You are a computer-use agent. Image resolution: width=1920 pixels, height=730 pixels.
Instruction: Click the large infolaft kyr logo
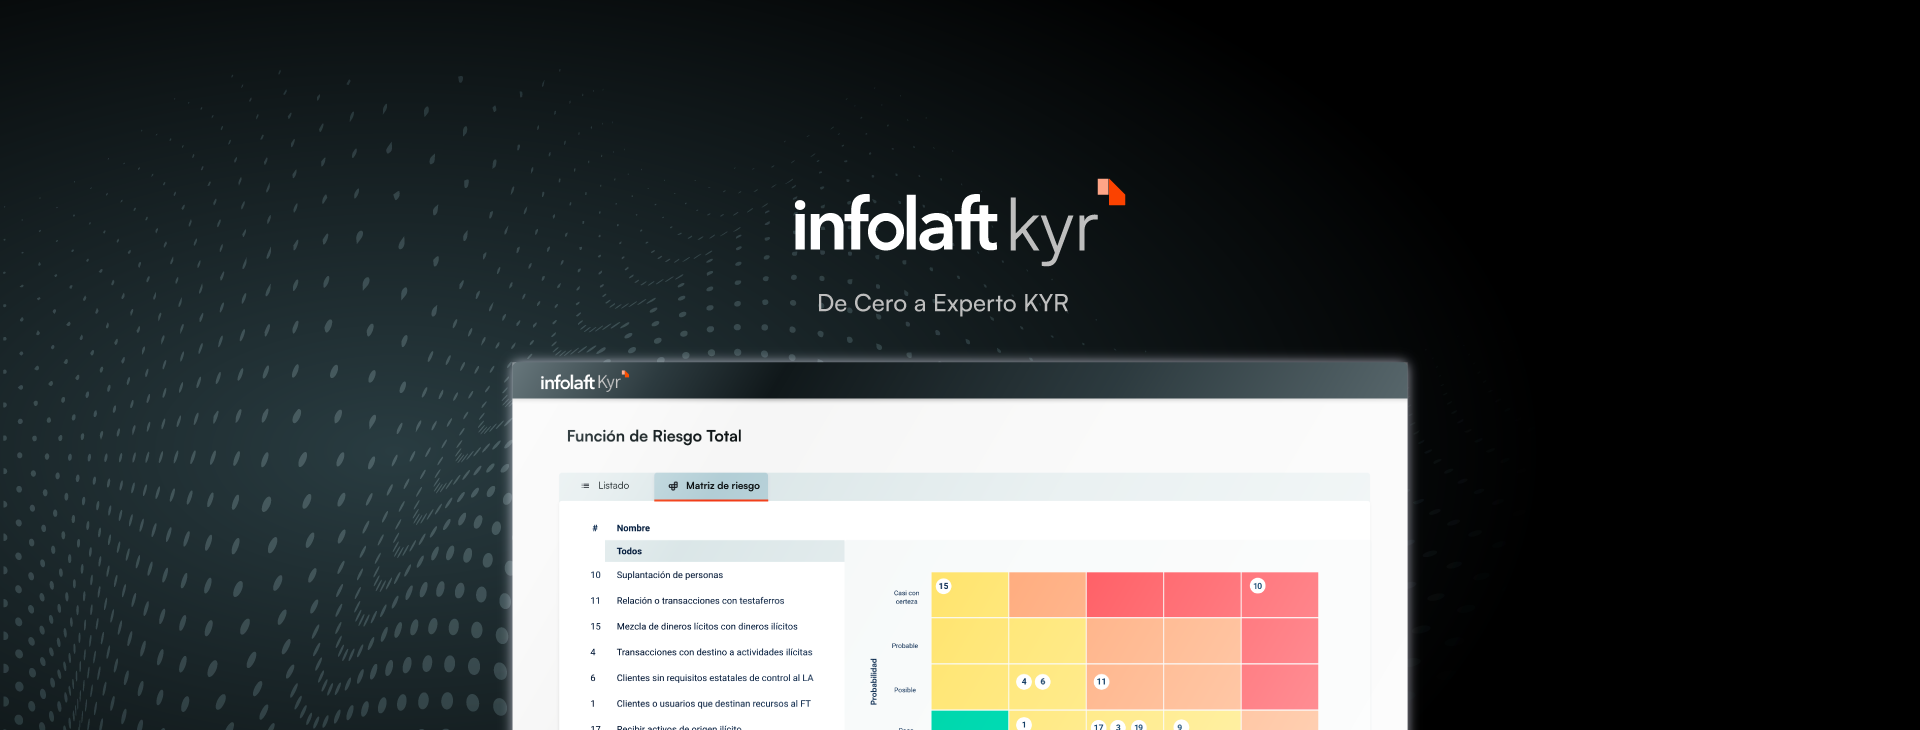click(x=959, y=222)
